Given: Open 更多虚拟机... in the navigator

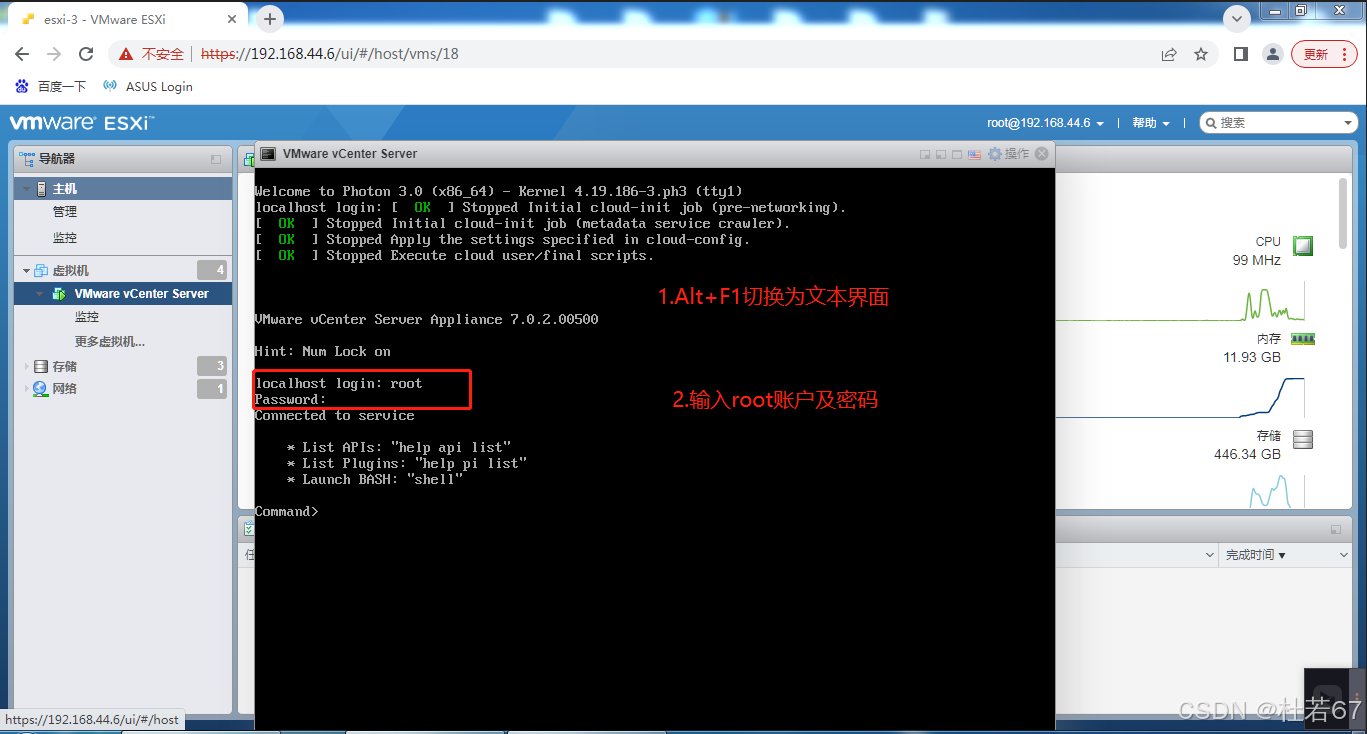Looking at the screenshot, I should pos(110,342).
